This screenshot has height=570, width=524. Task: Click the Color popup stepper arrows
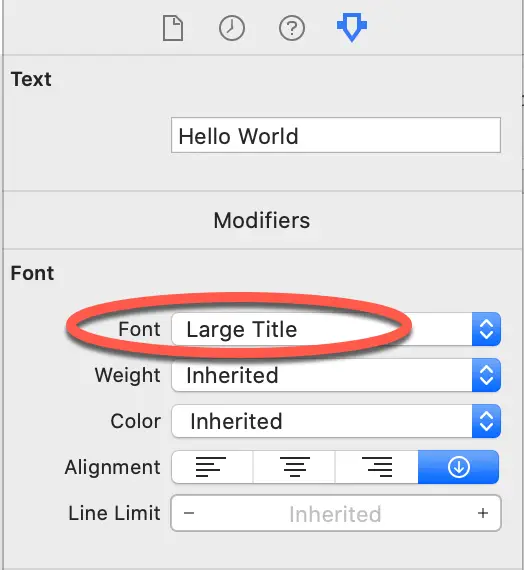pyautogui.click(x=487, y=421)
